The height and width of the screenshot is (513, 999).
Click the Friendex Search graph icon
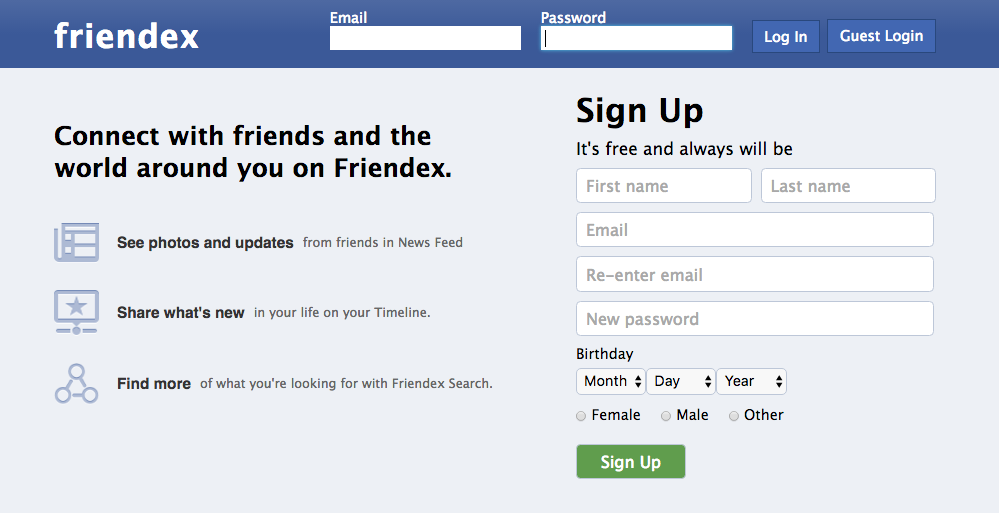76,384
